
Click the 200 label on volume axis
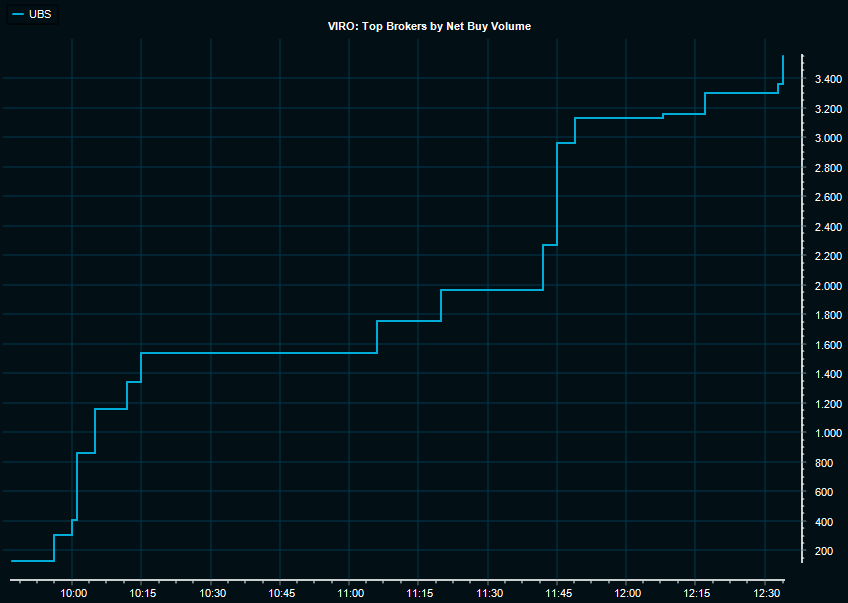tap(822, 551)
